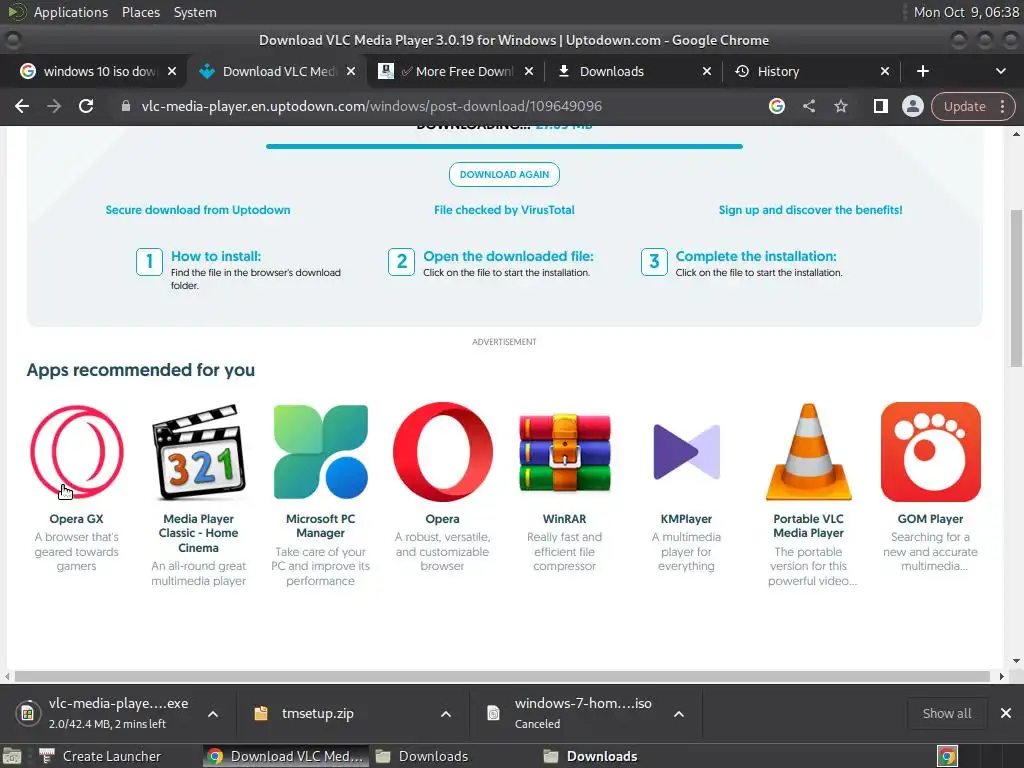Viewport: 1024px width, 768px height.
Task: Click the How to install heading
Action: [216, 256]
